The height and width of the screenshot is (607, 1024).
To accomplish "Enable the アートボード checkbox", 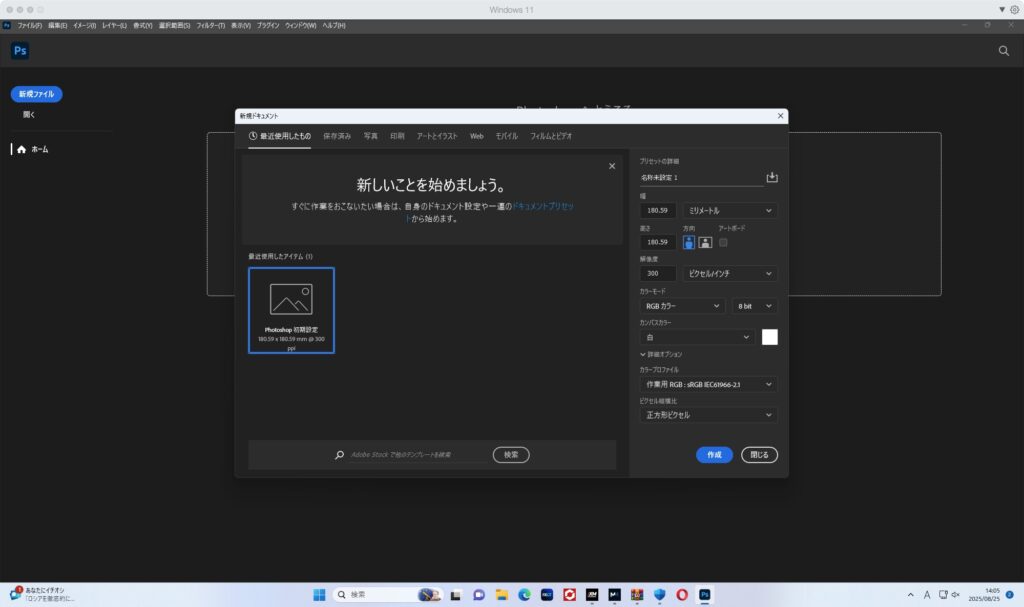I will (x=723, y=242).
